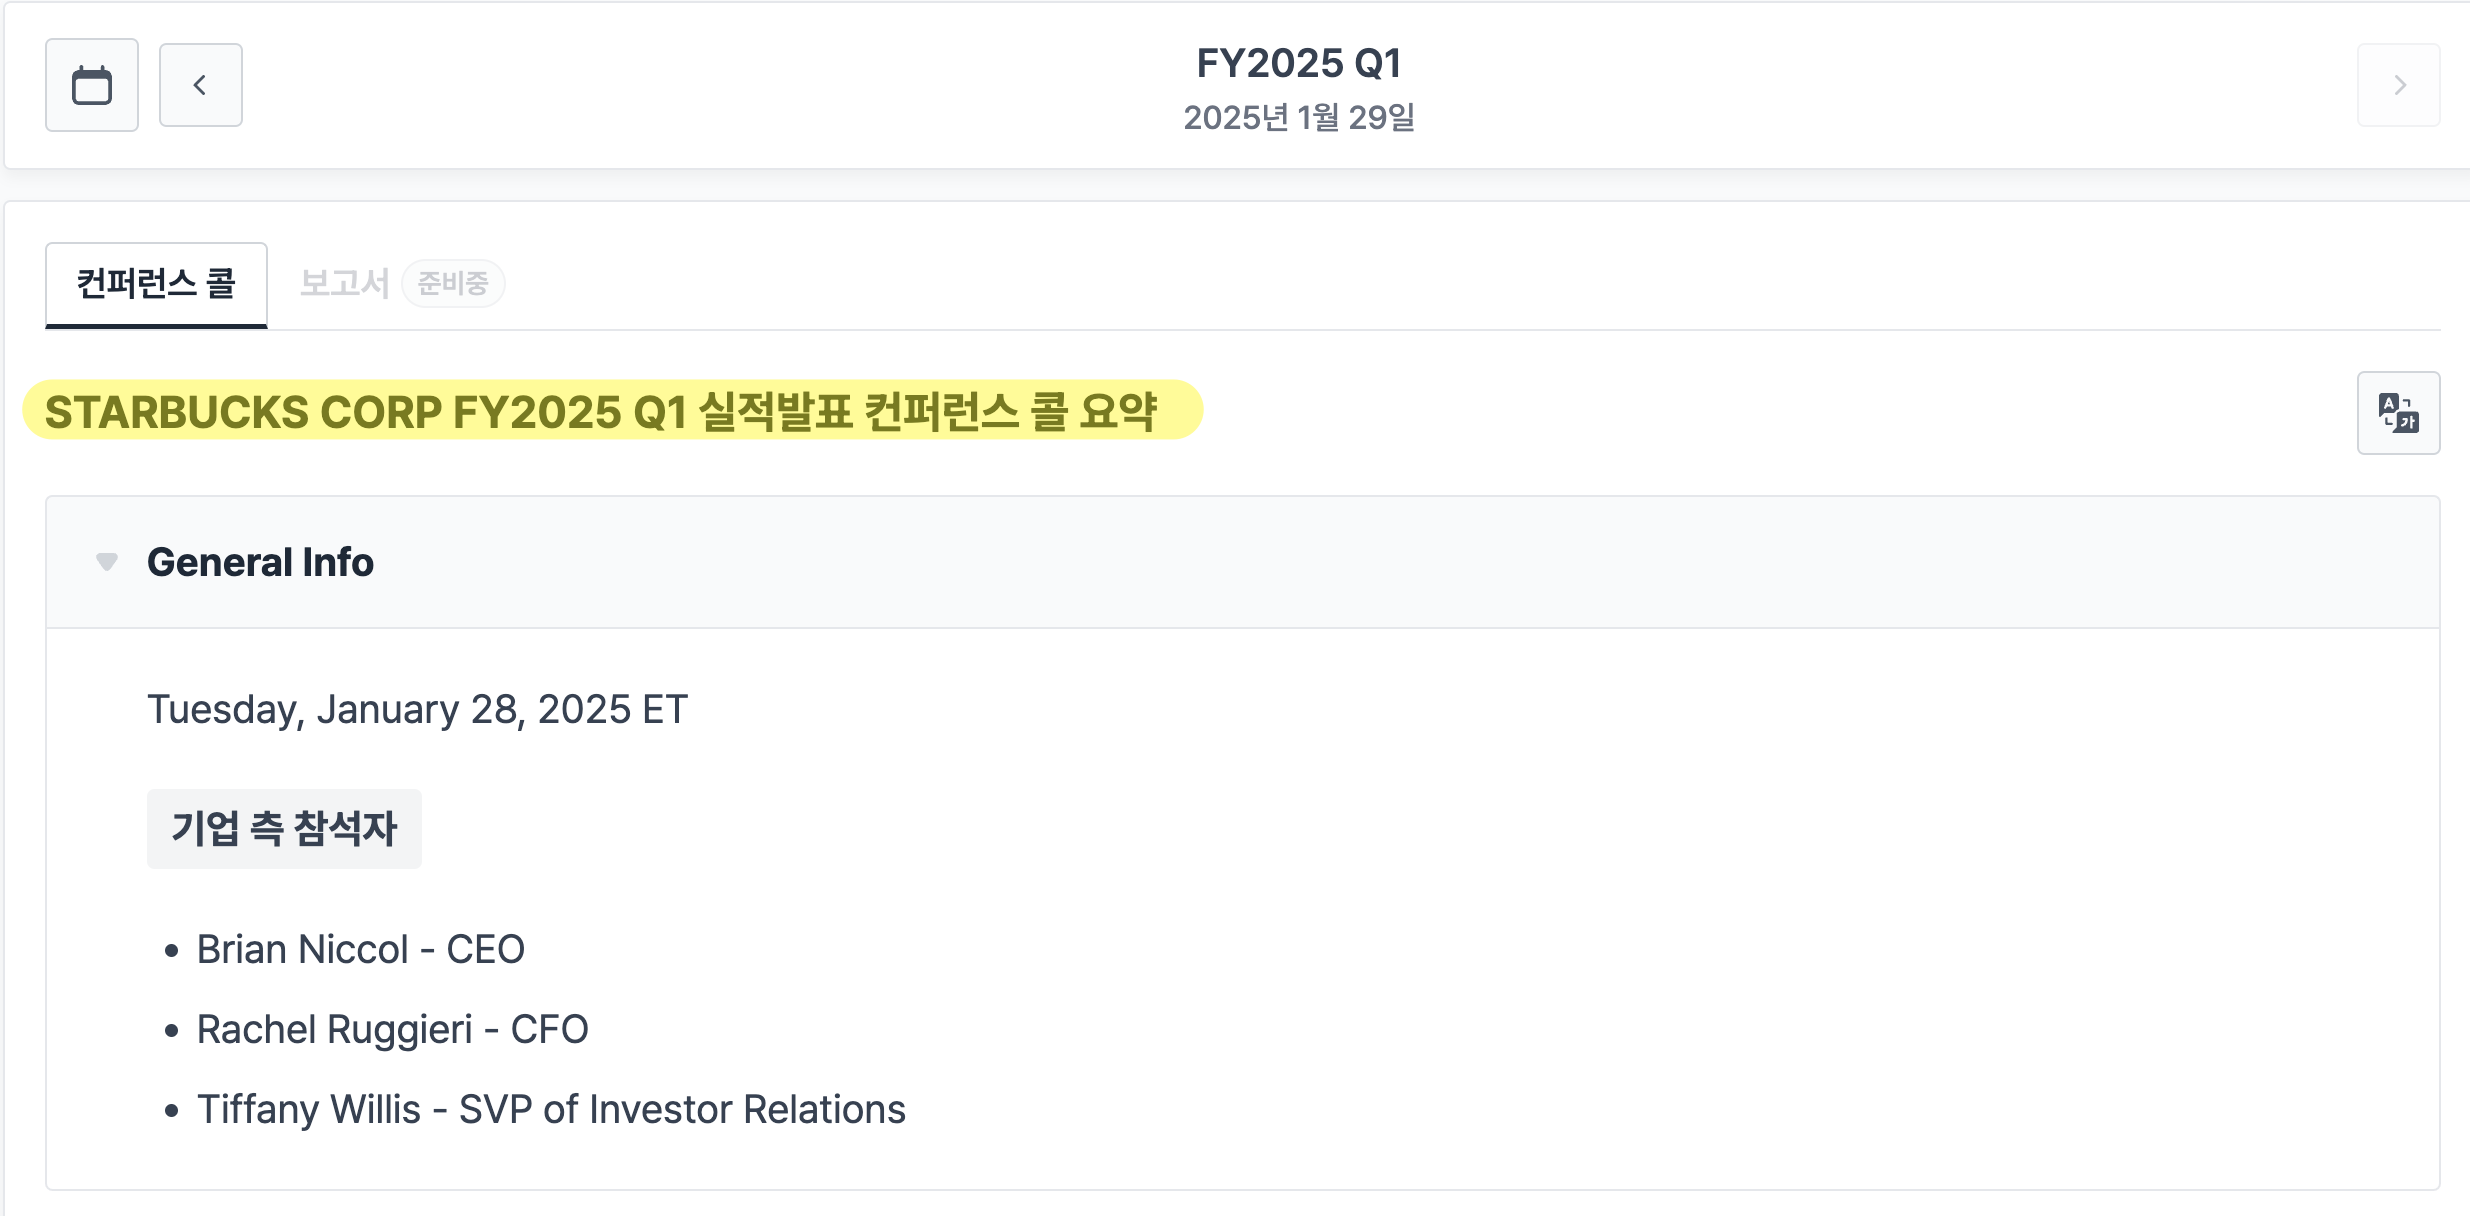Open the calendar date picker

(92, 85)
